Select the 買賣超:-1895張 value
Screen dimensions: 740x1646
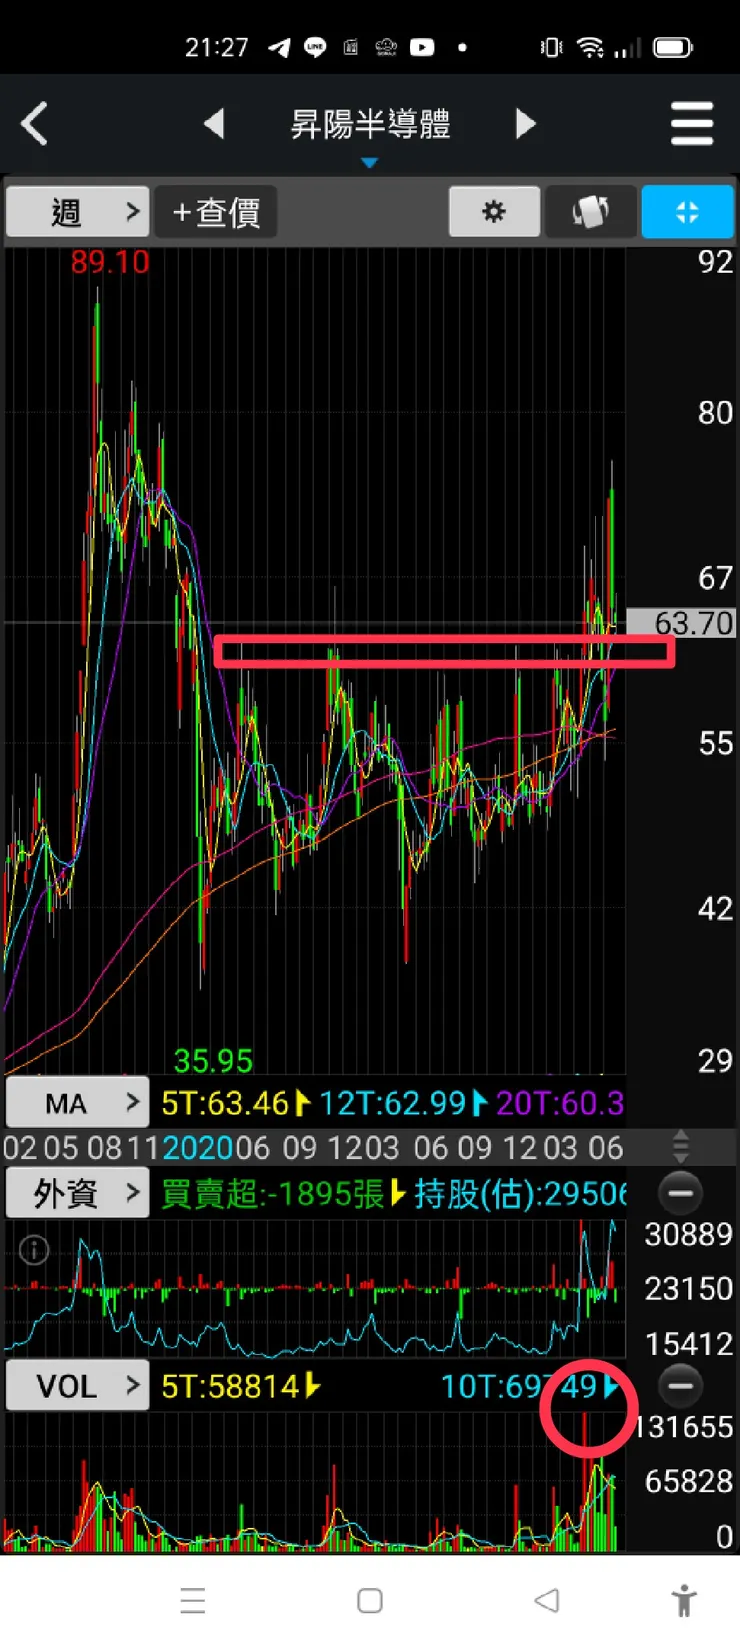tap(273, 1193)
